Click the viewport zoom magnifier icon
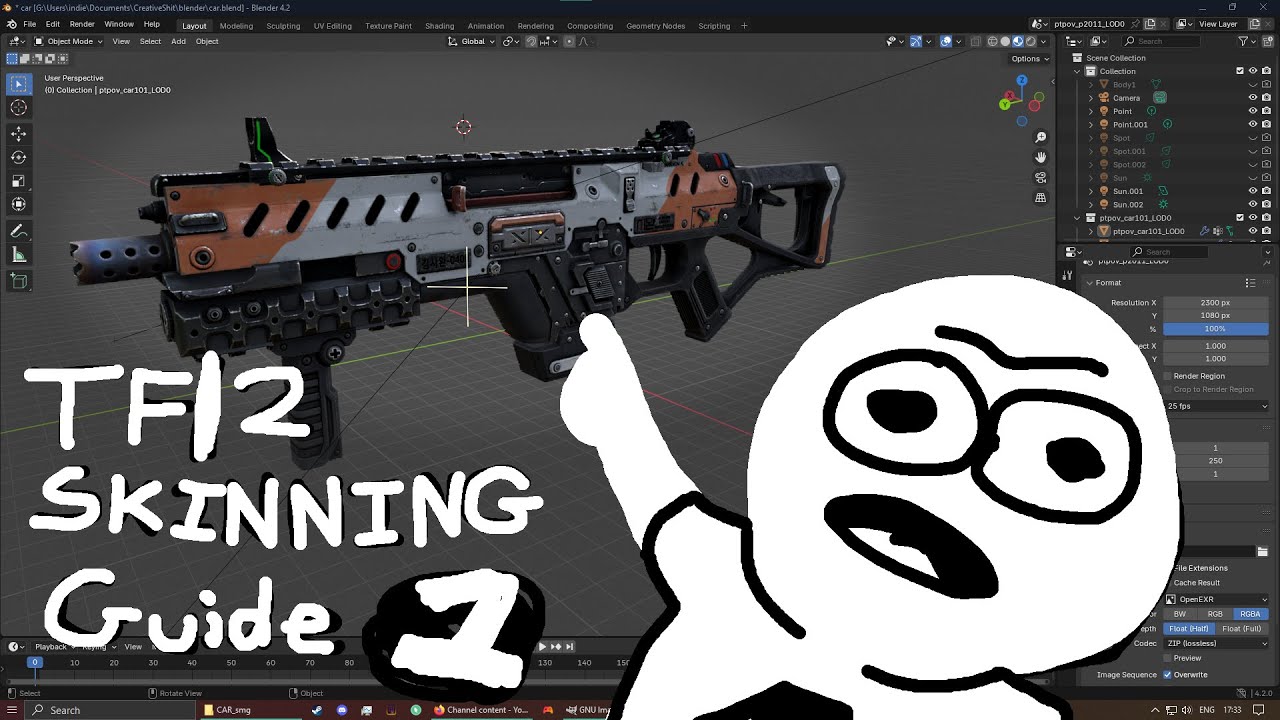The image size is (1280, 720). [x=1040, y=137]
